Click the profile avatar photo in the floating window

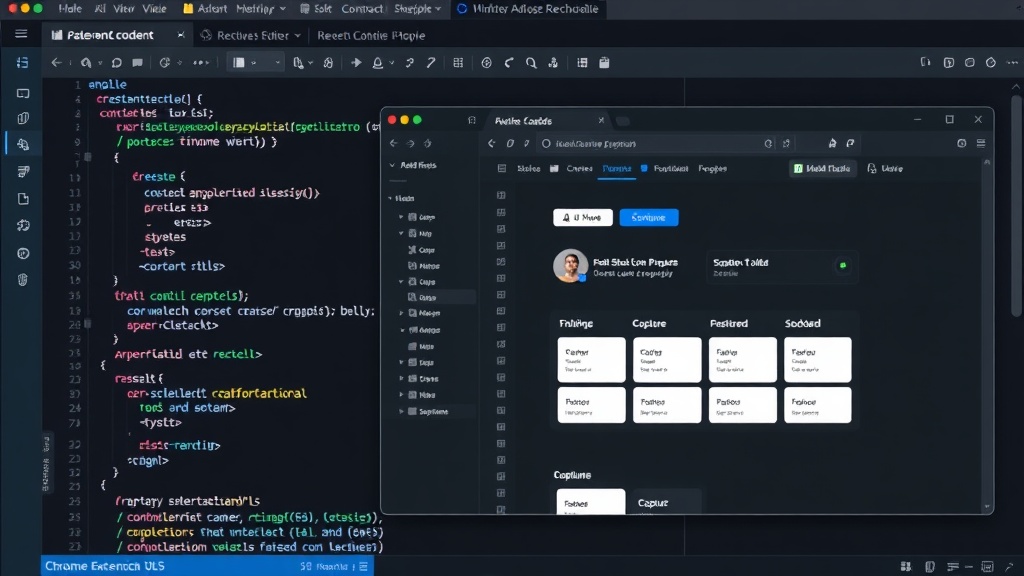click(570, 265)
